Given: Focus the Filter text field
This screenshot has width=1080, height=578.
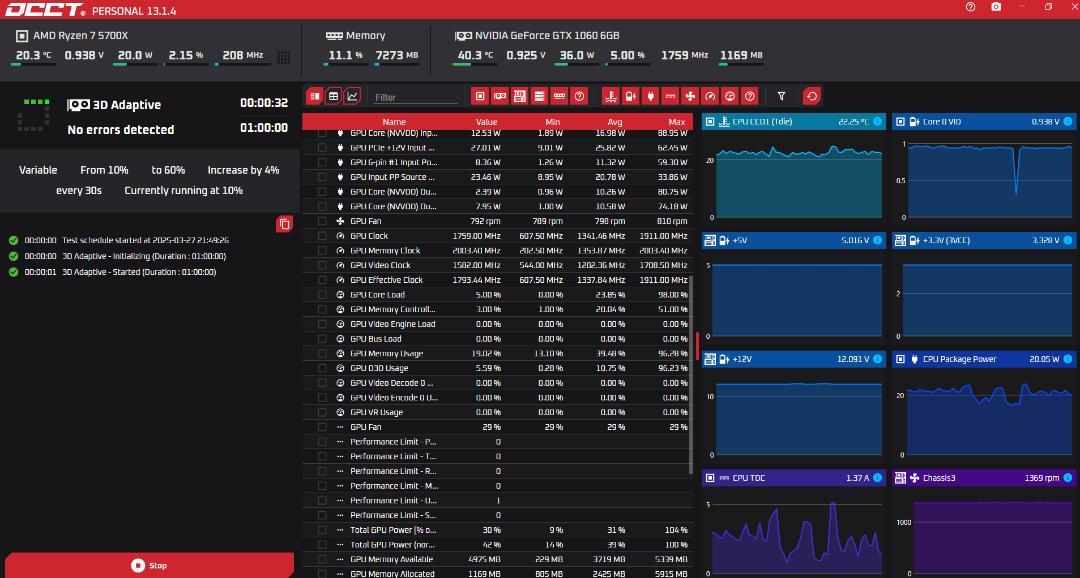Looking at the screenshot, I should pos(416,97).
